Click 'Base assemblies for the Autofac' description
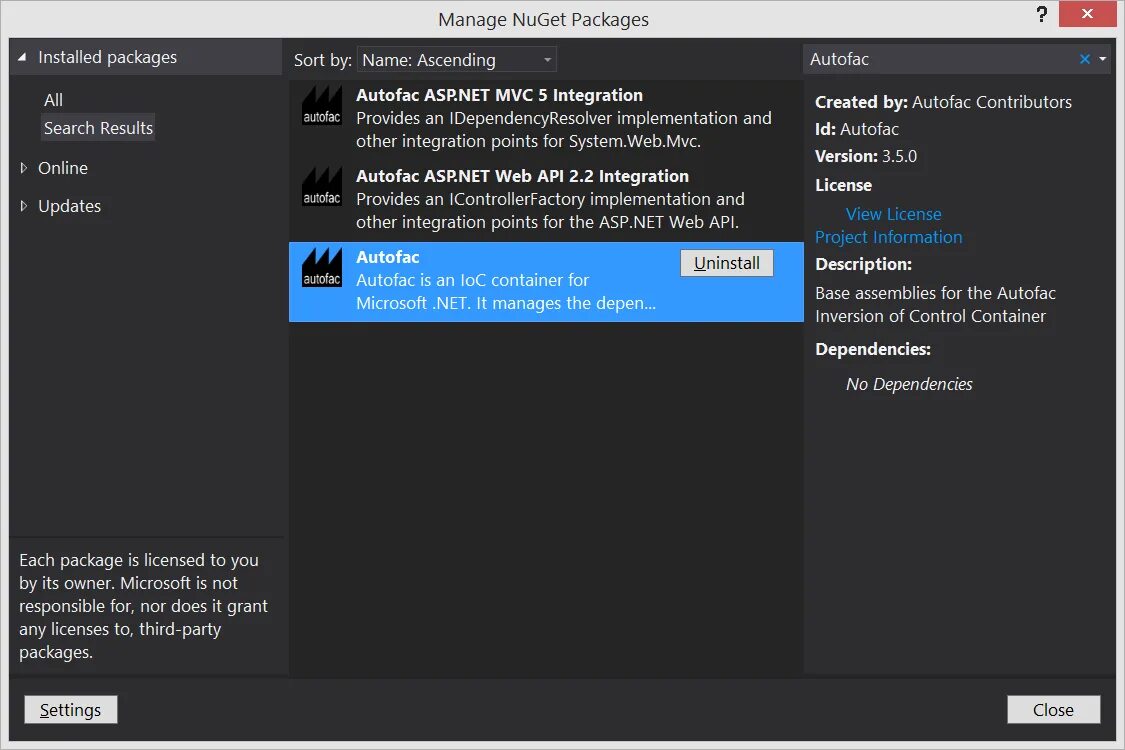Image resolution: width=1125 pixels, height=750 pixels. point(936,304)
